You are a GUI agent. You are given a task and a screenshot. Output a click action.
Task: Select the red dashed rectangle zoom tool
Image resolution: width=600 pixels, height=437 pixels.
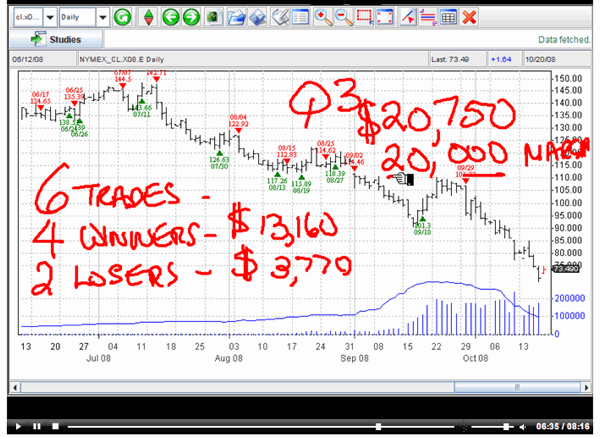coord(365,17)
